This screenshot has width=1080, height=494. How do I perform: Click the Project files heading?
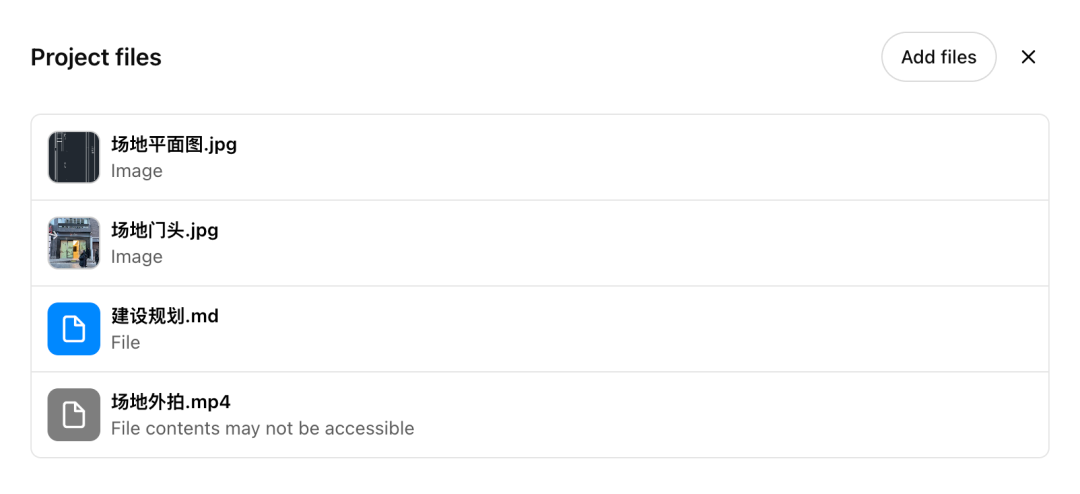[96, 57]
